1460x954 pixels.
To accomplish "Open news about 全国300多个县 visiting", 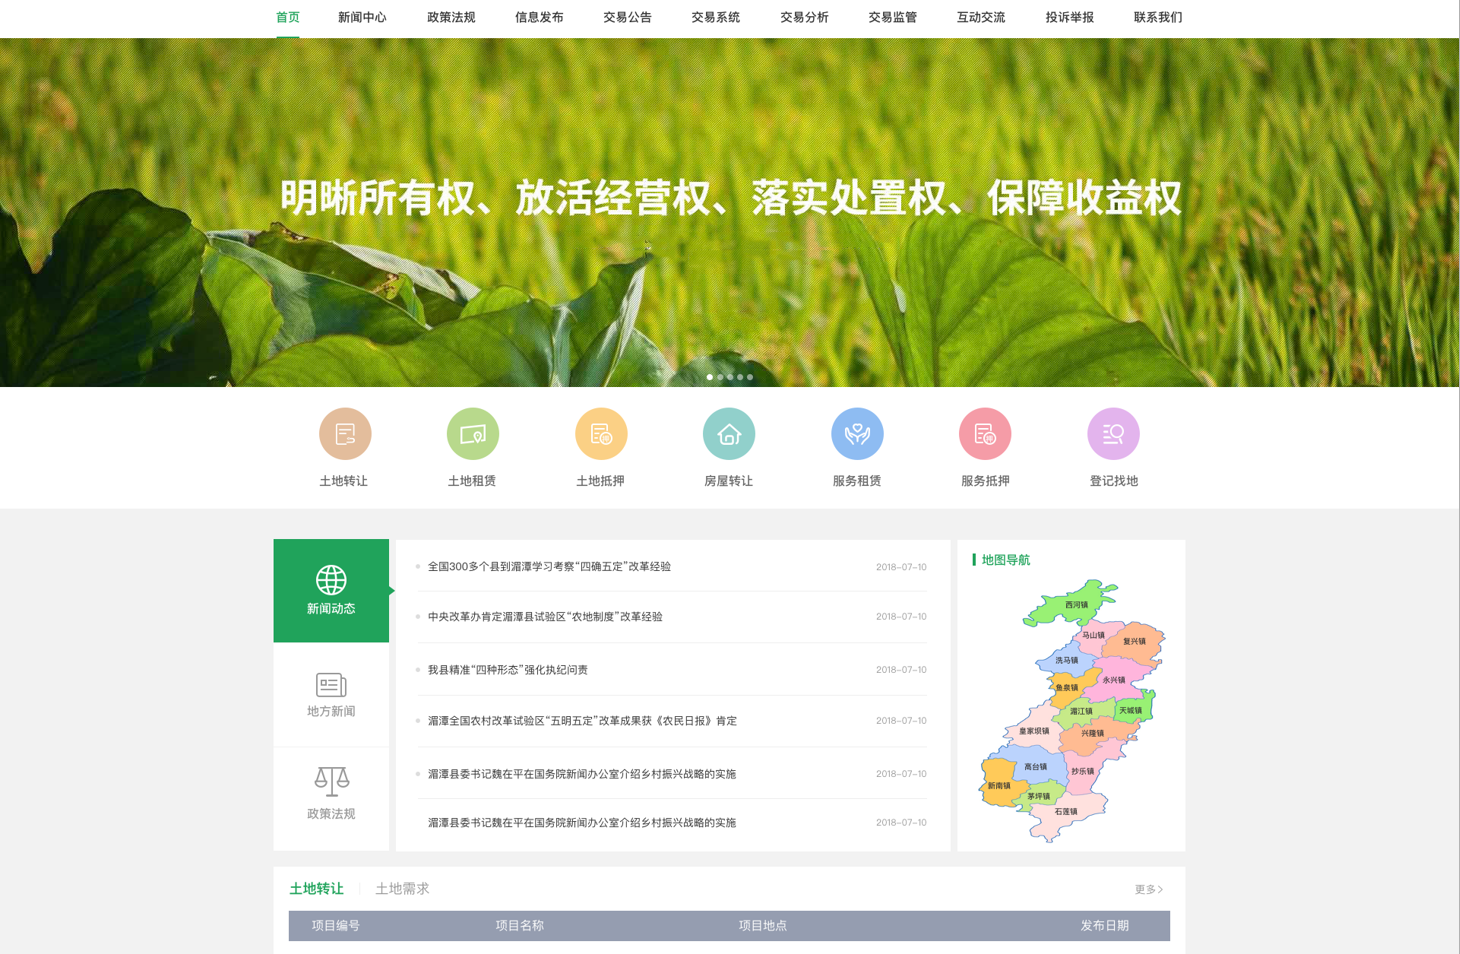I will (x=549, y=567).
